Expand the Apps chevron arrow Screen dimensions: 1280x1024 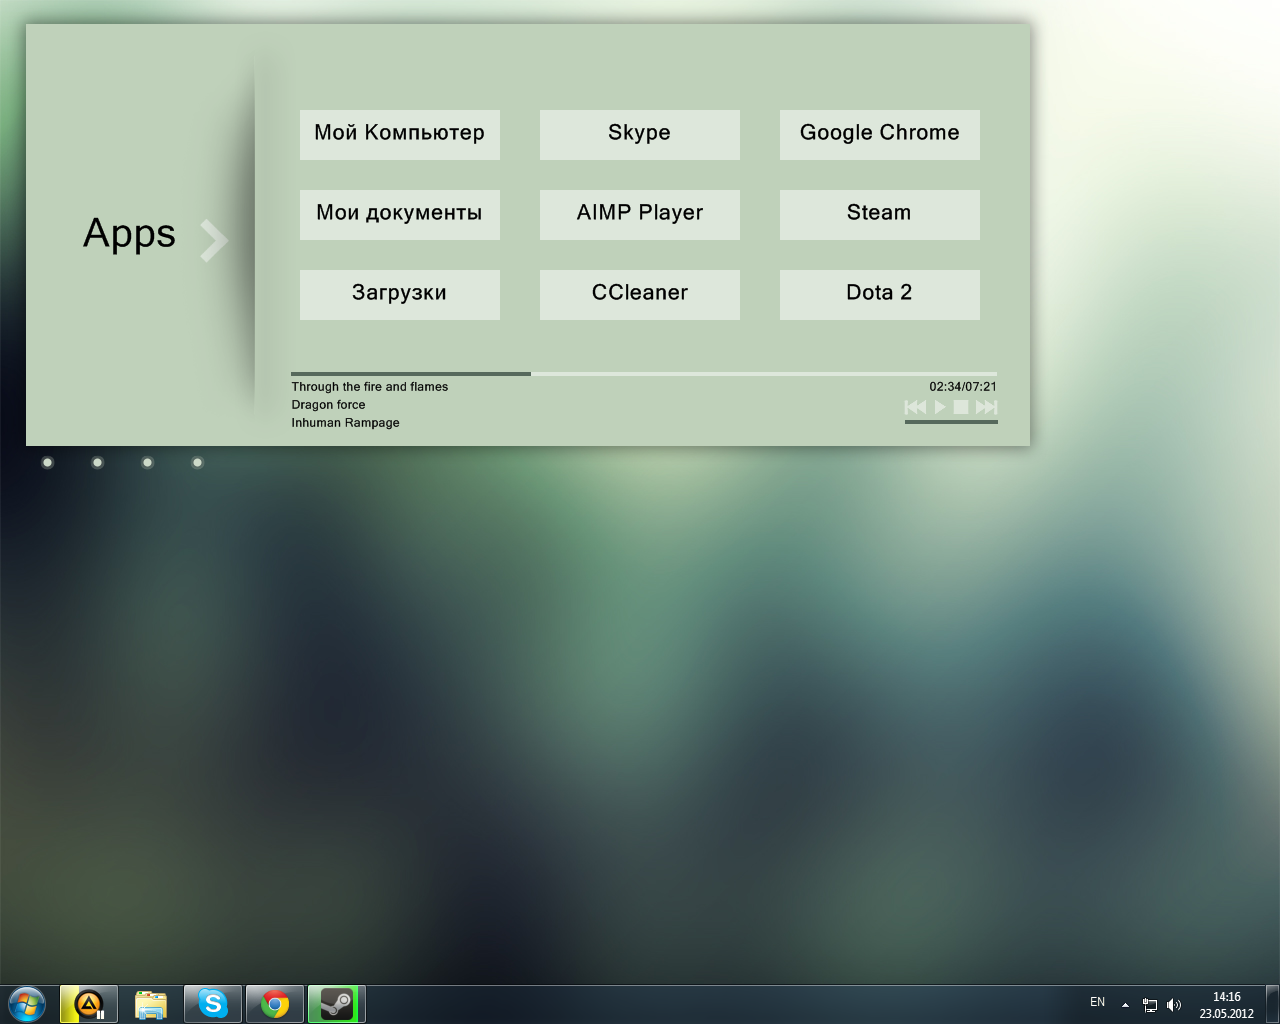click(x=214, y=240)
